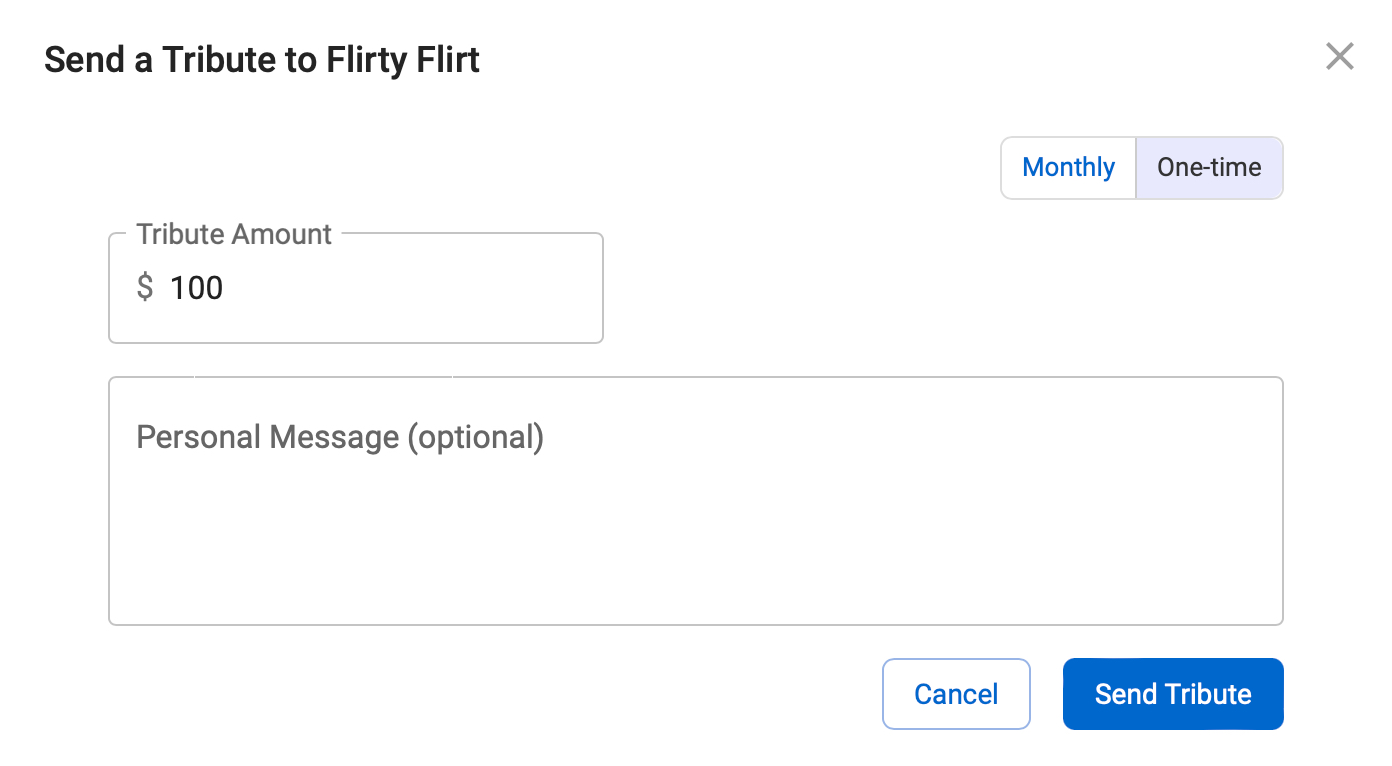
Task: Hit the outlined Cancel button
Action: pyautogui.click(x=956, y=694)
